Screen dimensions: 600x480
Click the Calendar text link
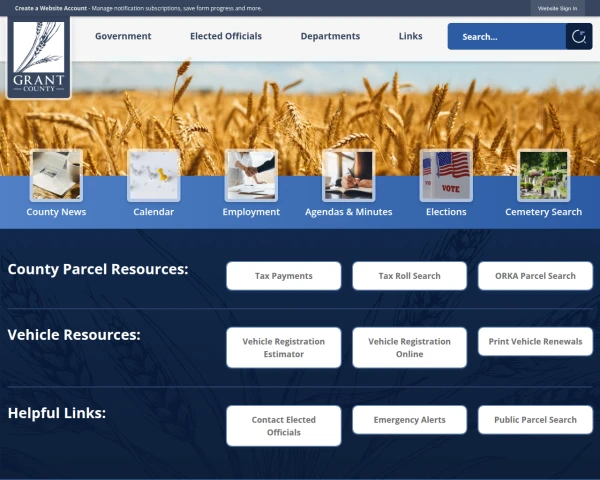(x=153, y=212)
